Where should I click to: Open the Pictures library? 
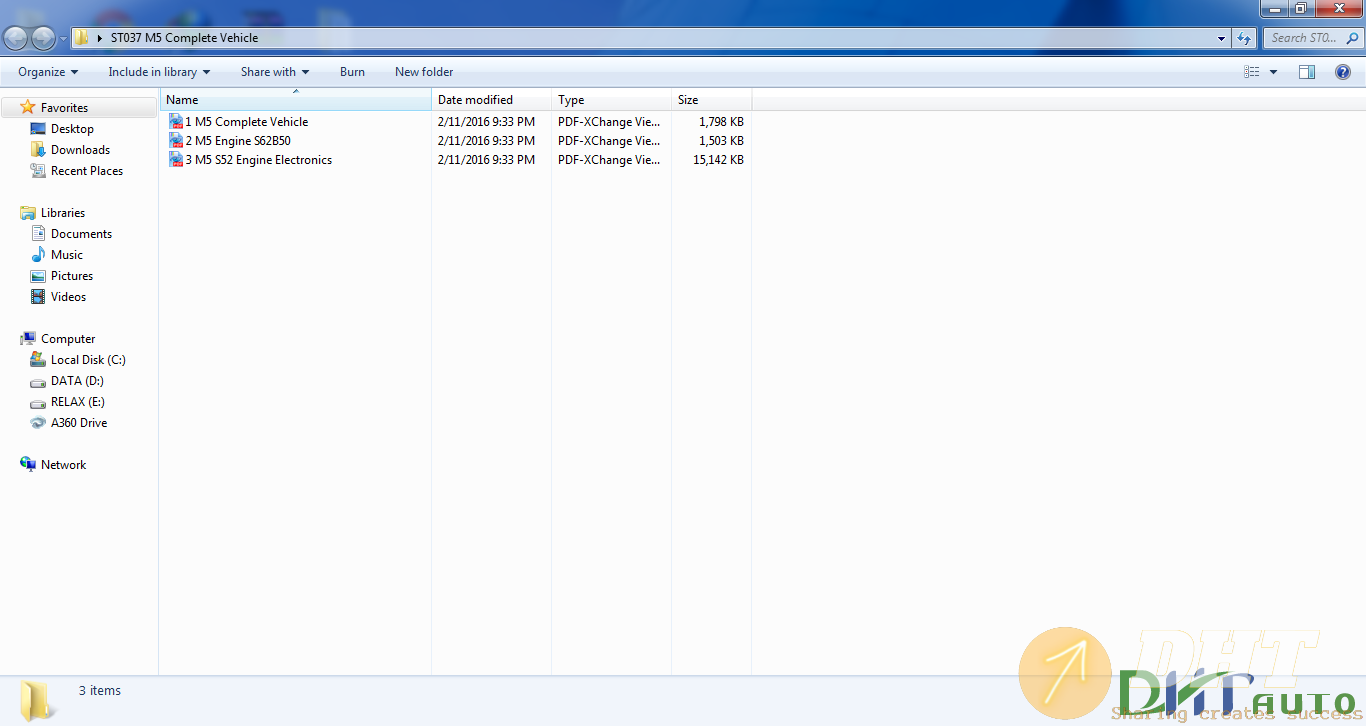(72, 276)
